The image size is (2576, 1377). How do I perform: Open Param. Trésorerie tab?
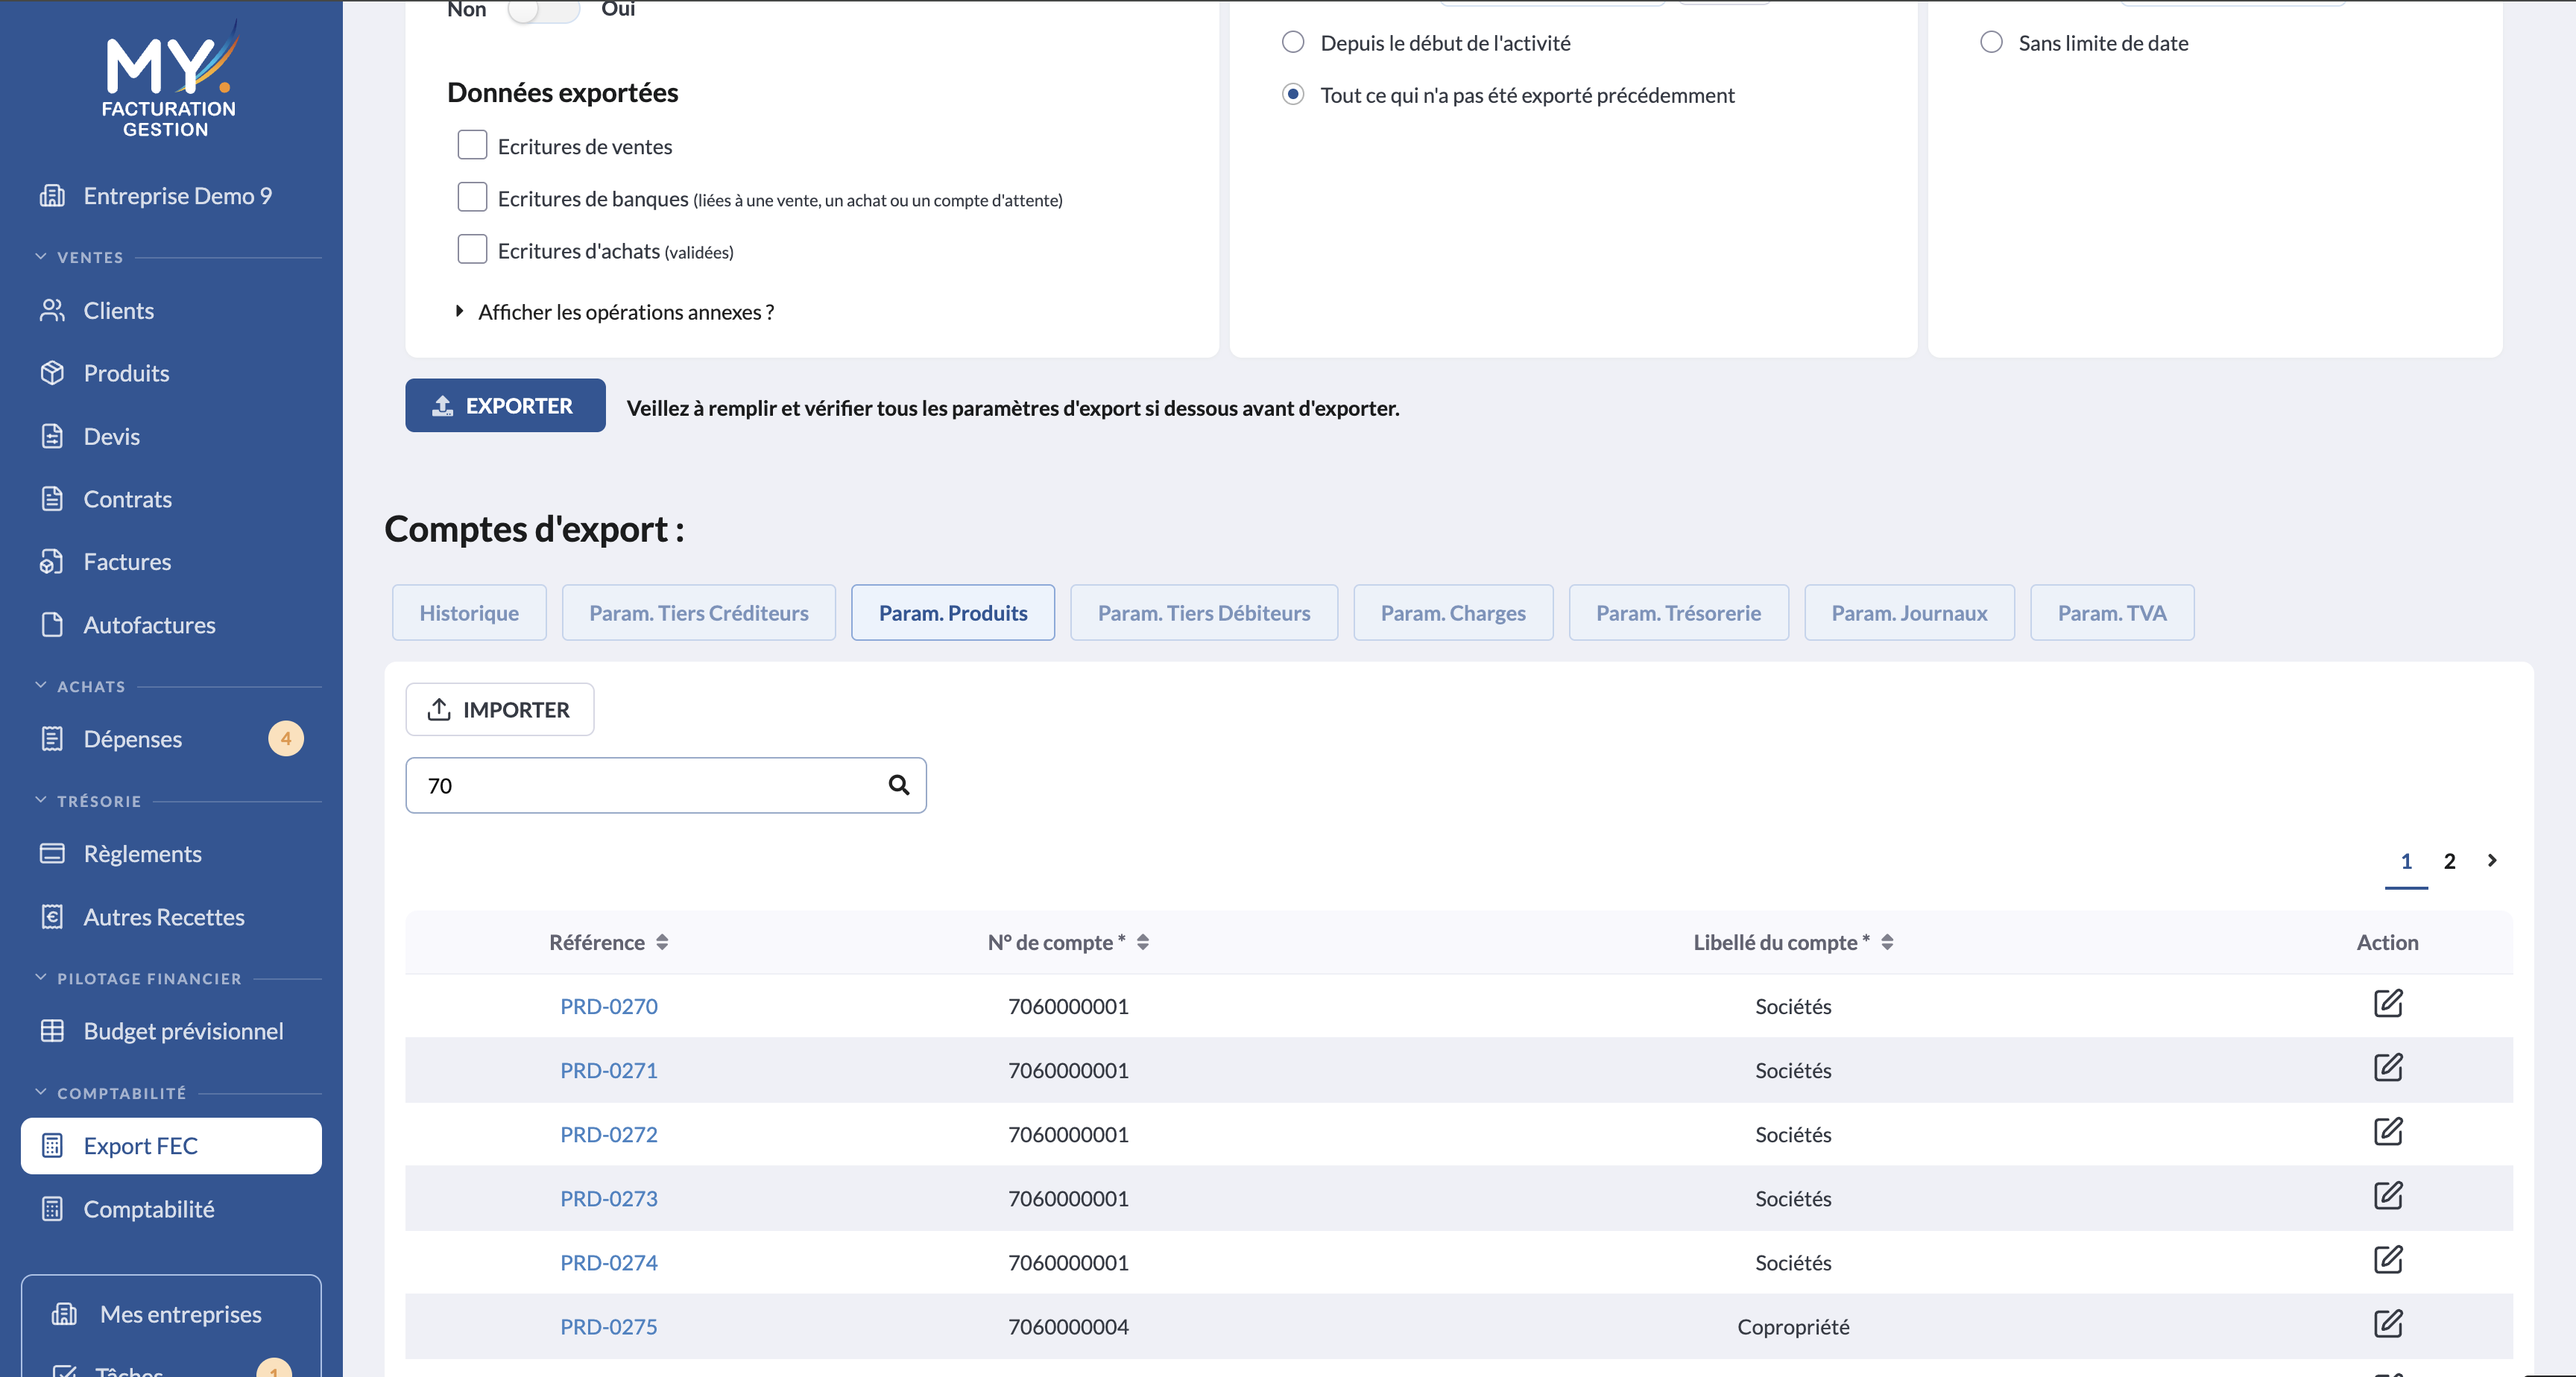point(1678,613)
